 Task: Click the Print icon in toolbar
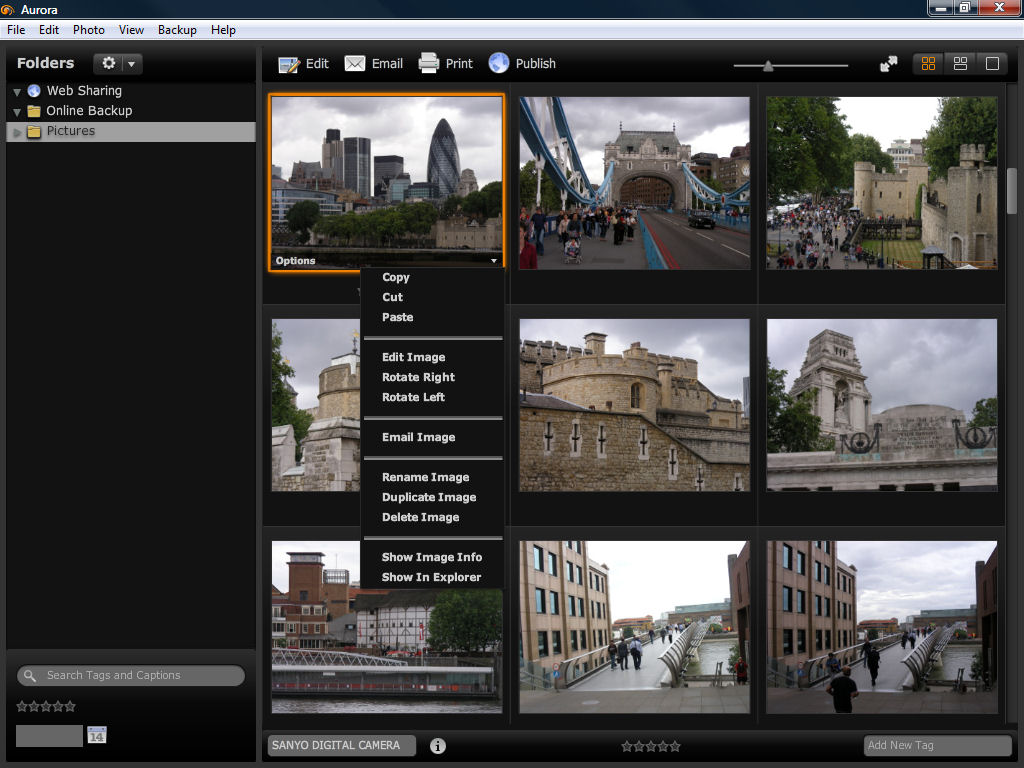(x=429, y=63)
